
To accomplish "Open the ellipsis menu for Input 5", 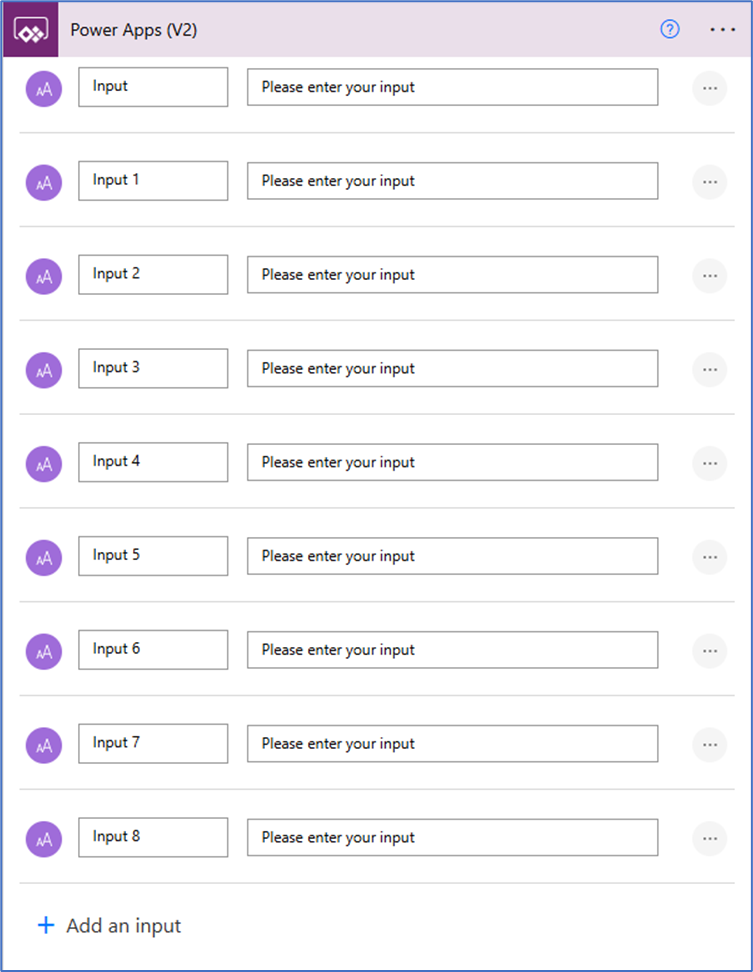I will (x=710, y=557).
